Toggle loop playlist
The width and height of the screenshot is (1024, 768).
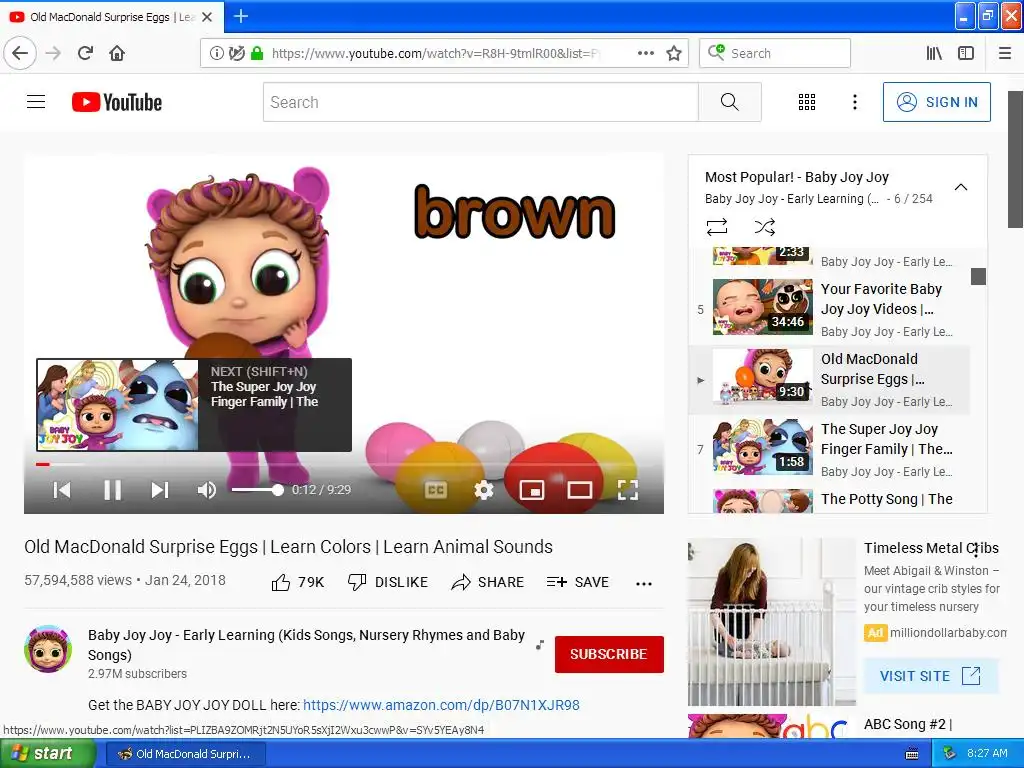click(x=717, y=227)
